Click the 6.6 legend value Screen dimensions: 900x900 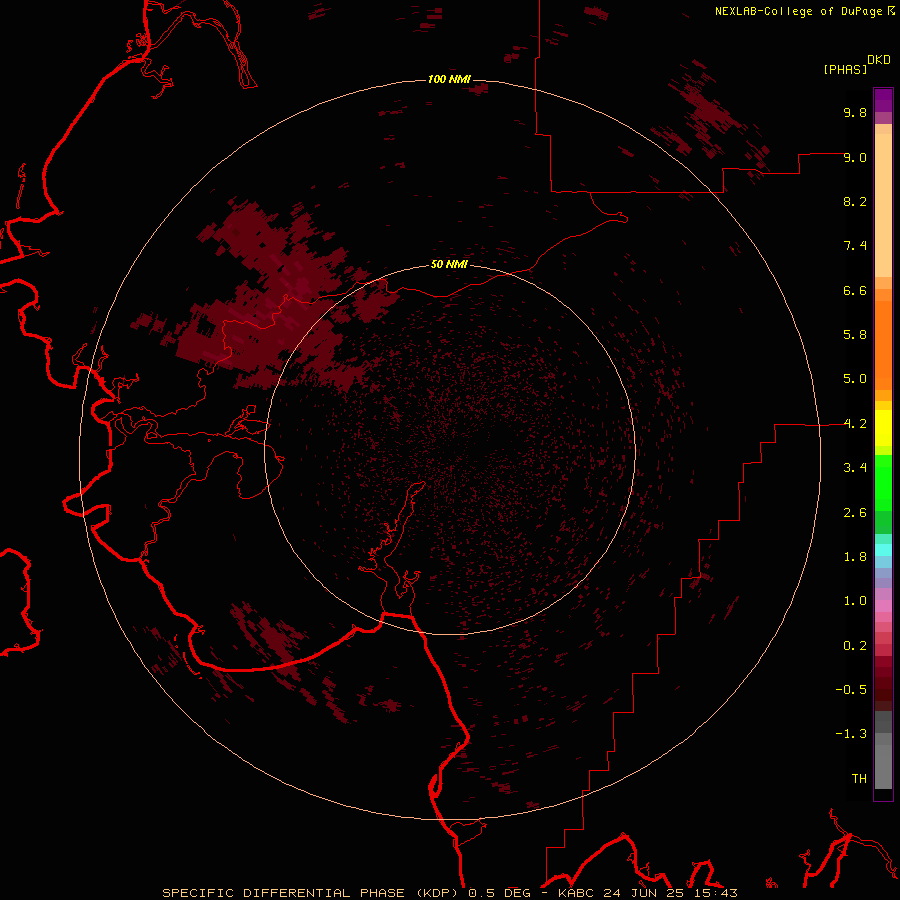855,290
